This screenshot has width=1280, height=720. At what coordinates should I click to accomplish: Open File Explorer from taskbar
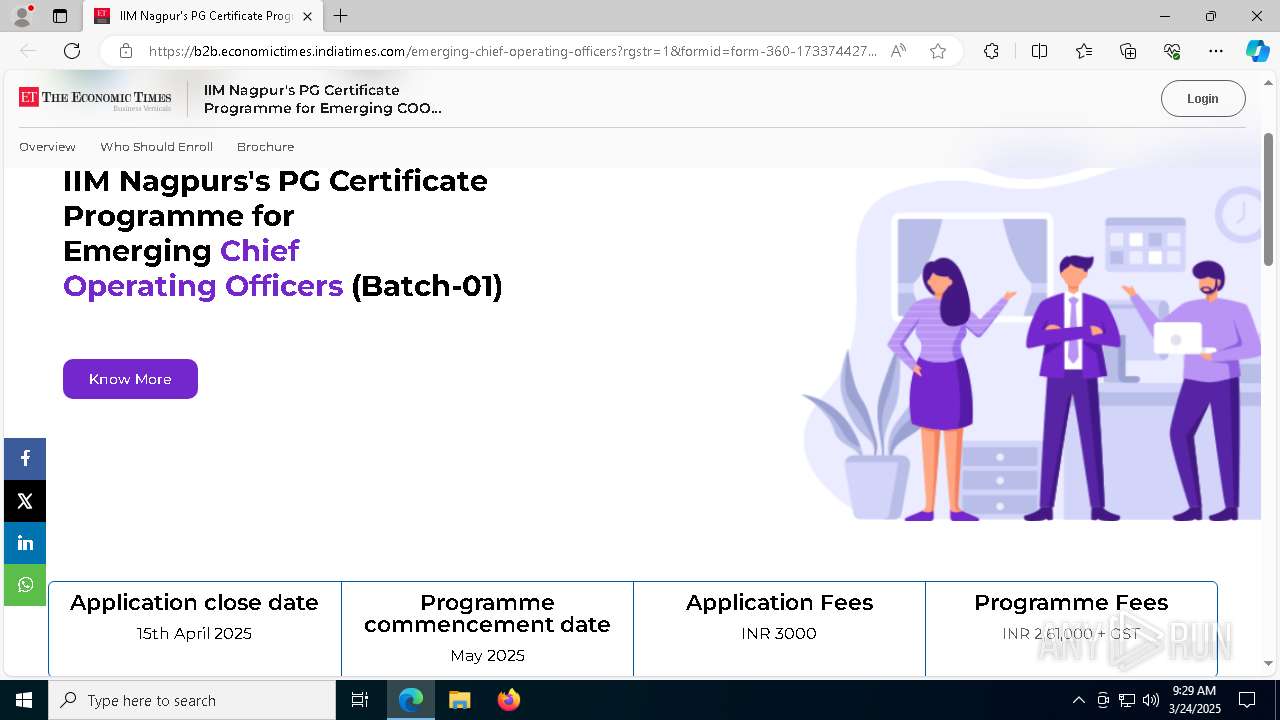click(x=459, y=700)
